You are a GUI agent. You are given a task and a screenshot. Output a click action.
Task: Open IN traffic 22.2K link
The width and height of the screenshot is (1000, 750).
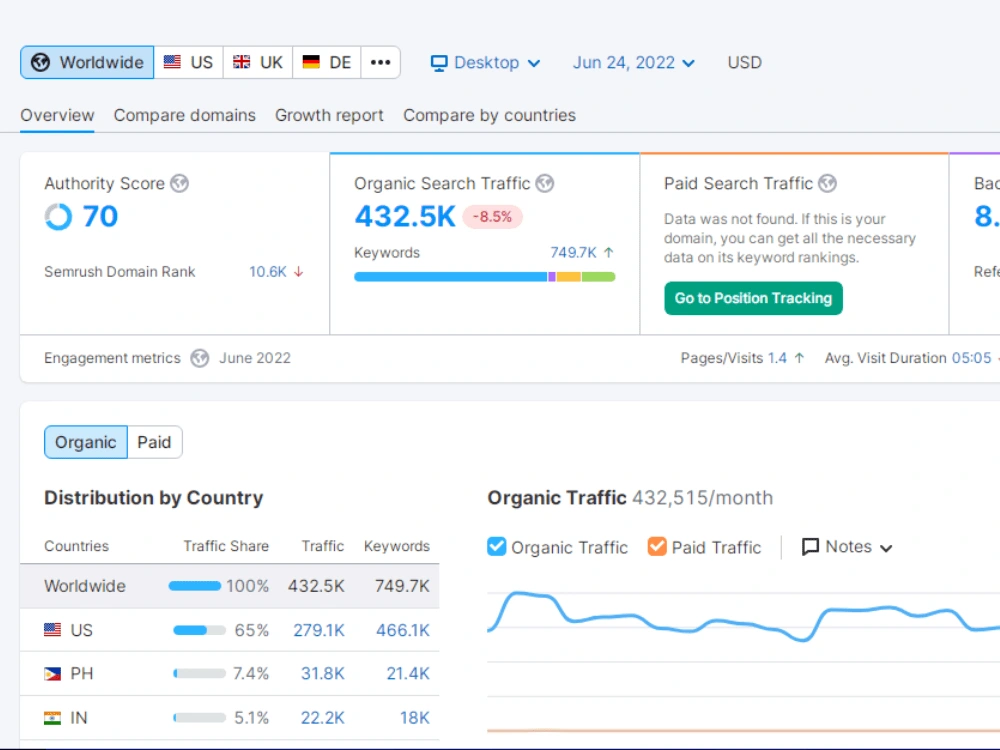[323, 718]
